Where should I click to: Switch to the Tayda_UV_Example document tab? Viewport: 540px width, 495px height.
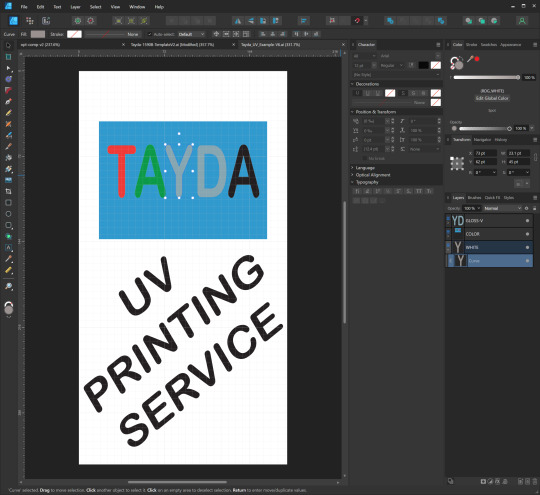coord(270,45)
